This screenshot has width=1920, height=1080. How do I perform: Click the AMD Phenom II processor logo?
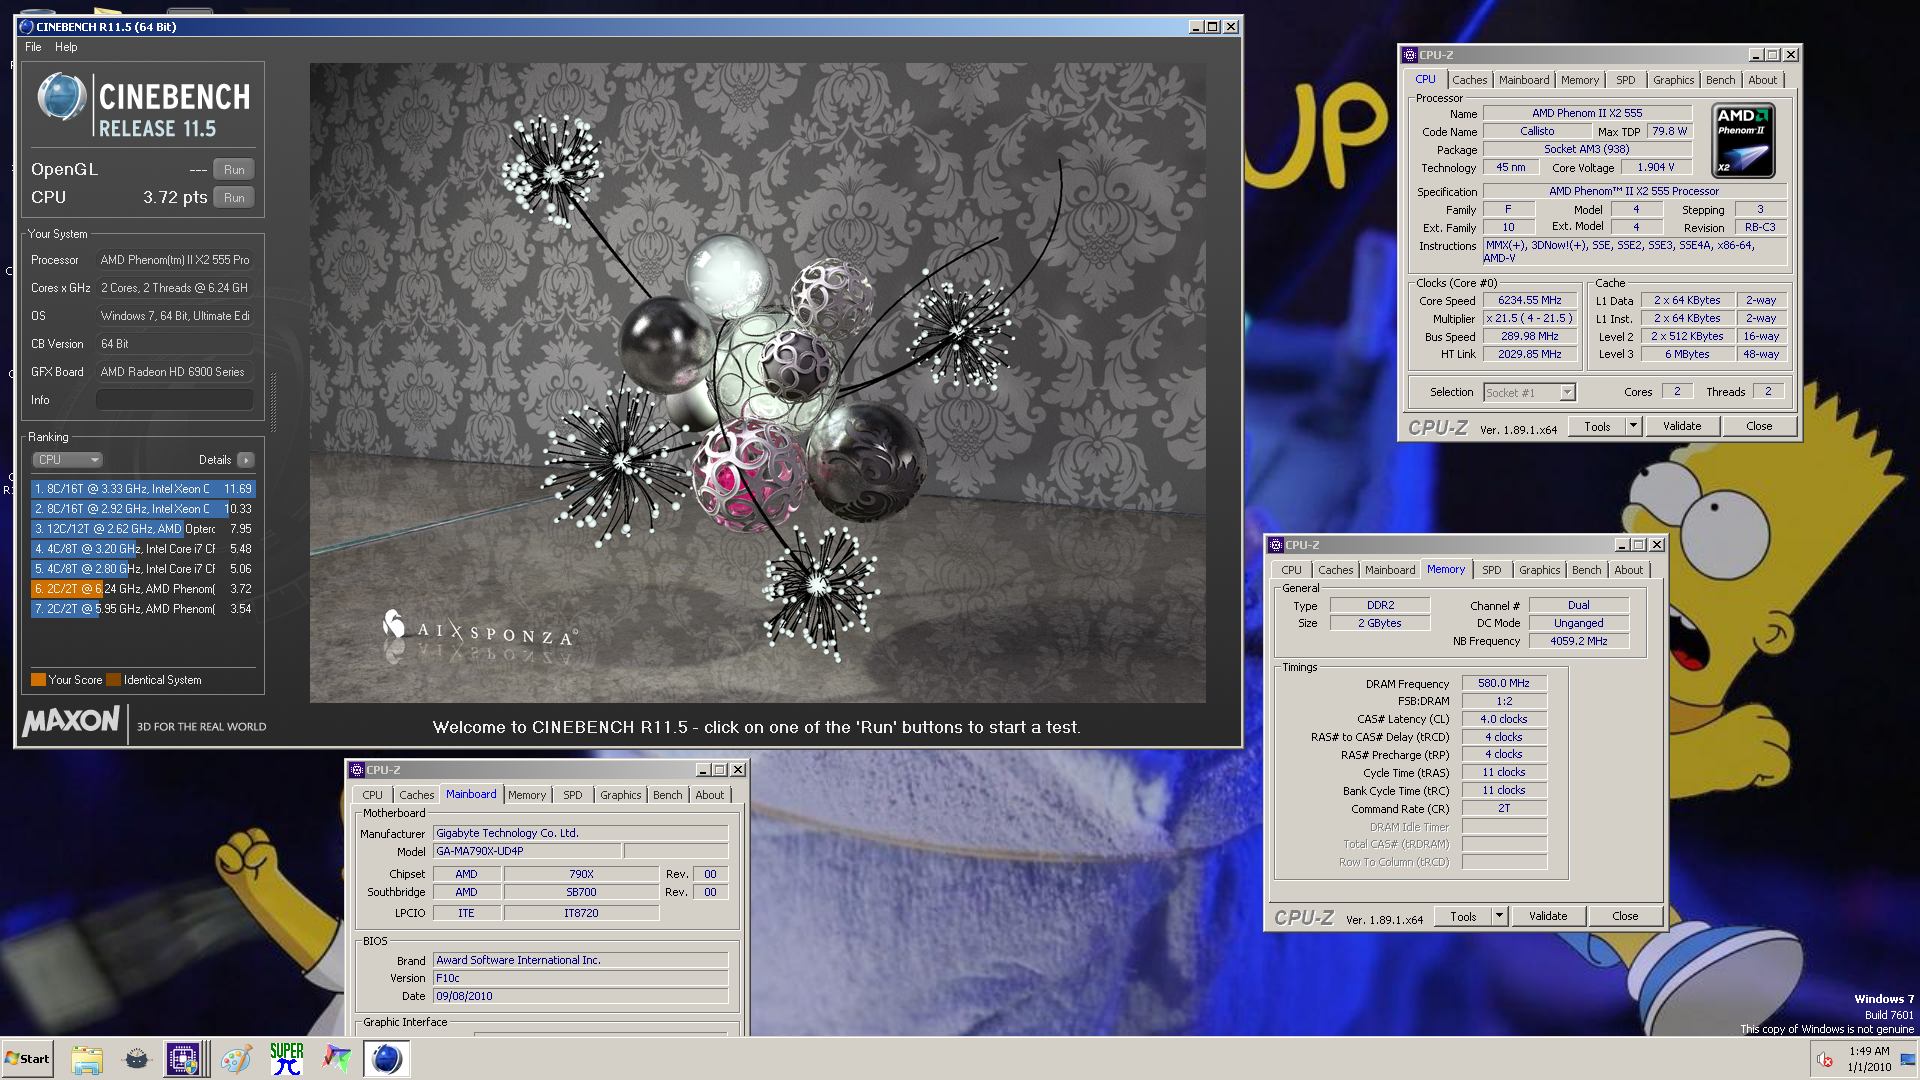(x=1743, y=141)
